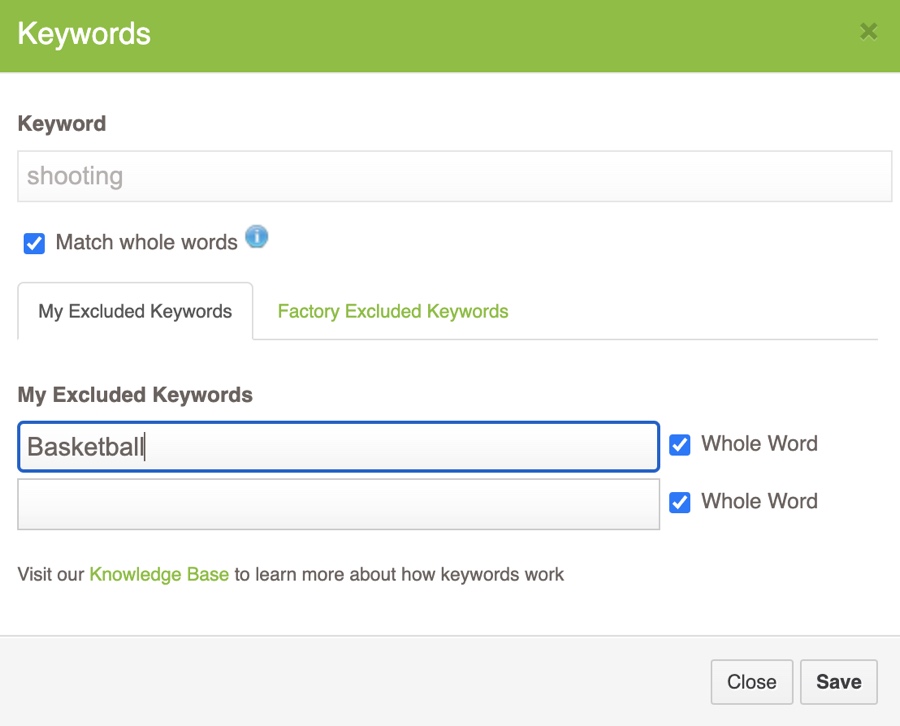This screenshot has width=900, height=726.
Task: Click the empty excluded keyword input
Action: point(337,503)
